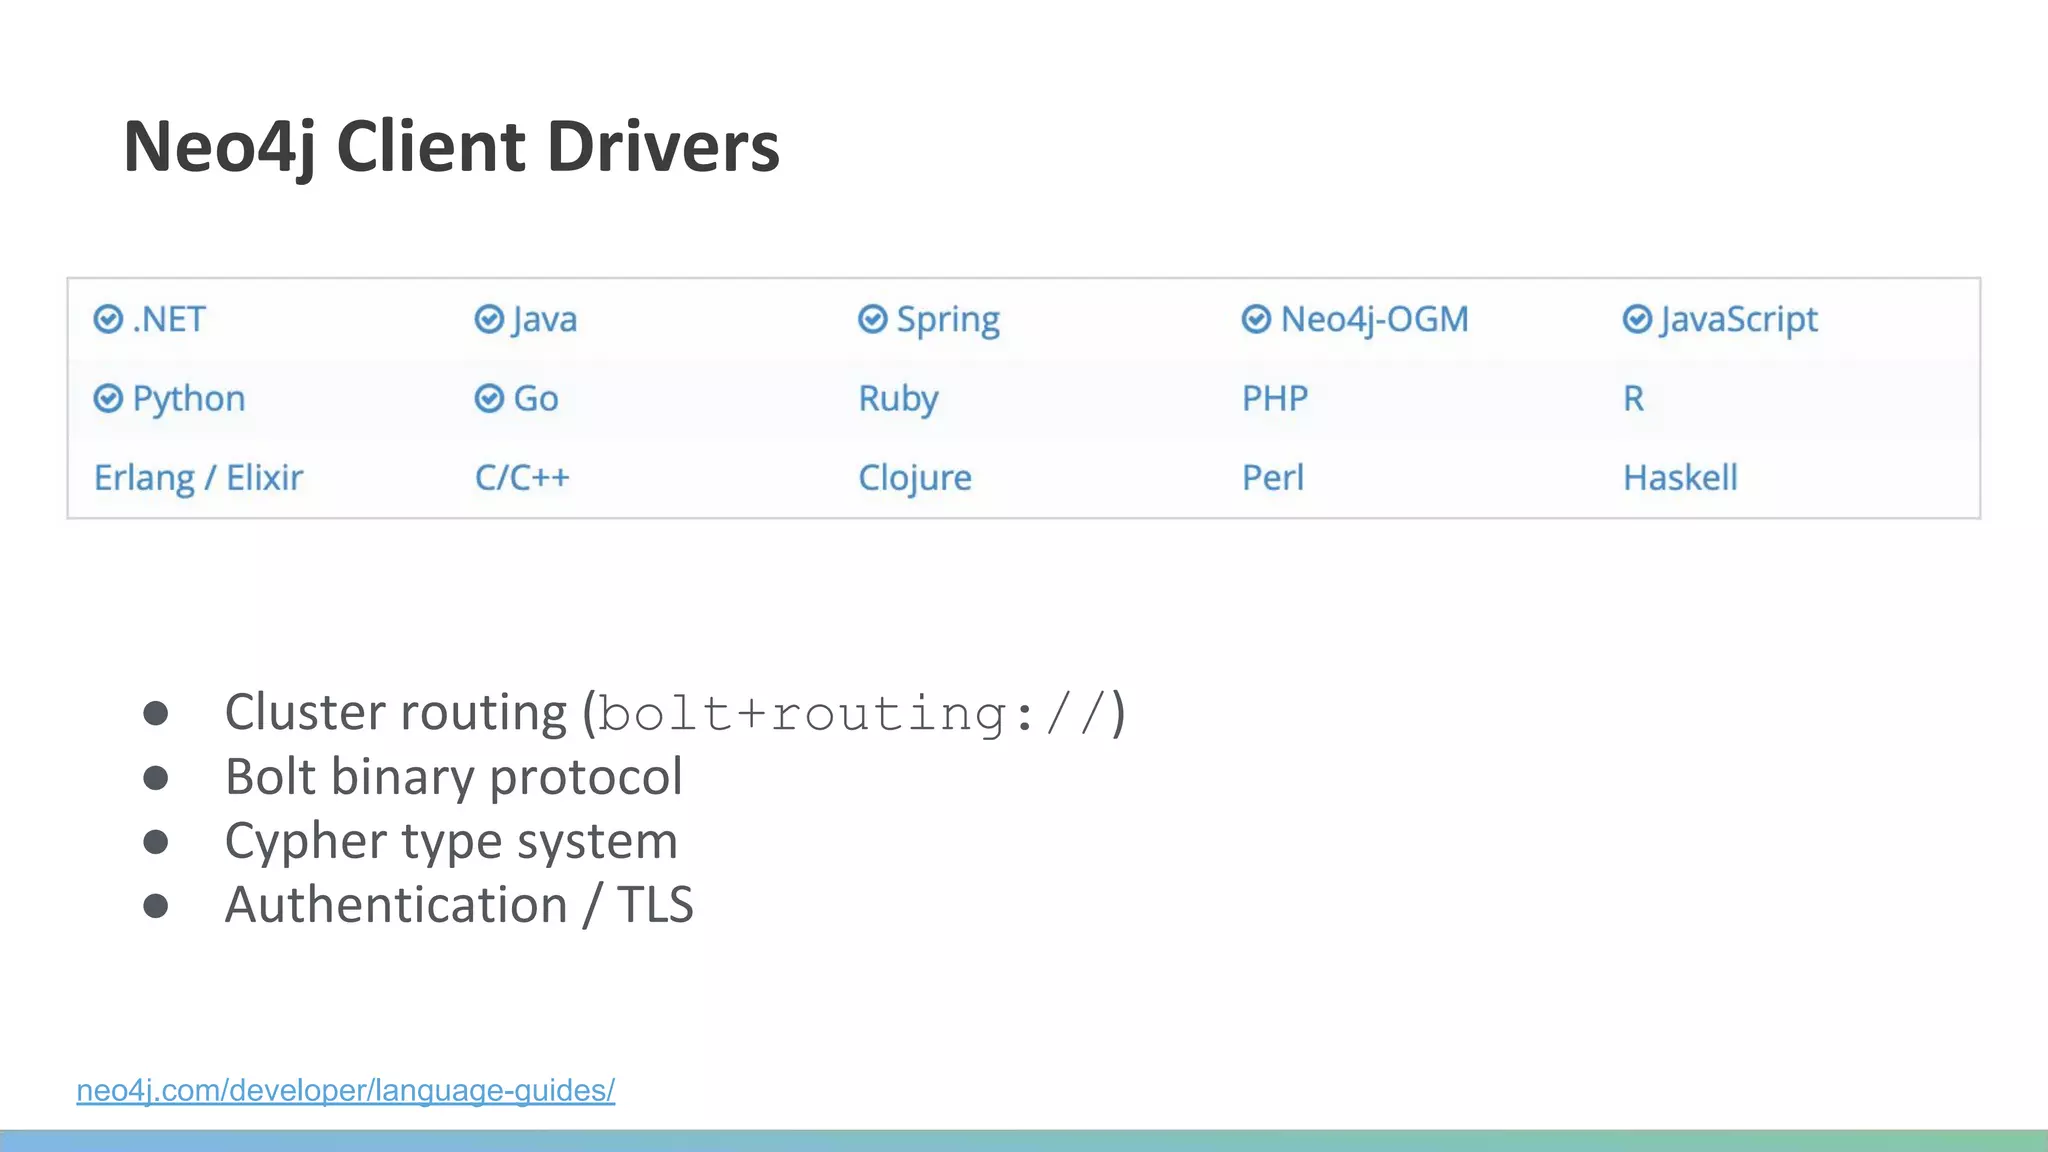This screenshot has width=2048, height=1152.
Task: Open the Neo4j-OGM link
Action: click(x=1375, y=320)
